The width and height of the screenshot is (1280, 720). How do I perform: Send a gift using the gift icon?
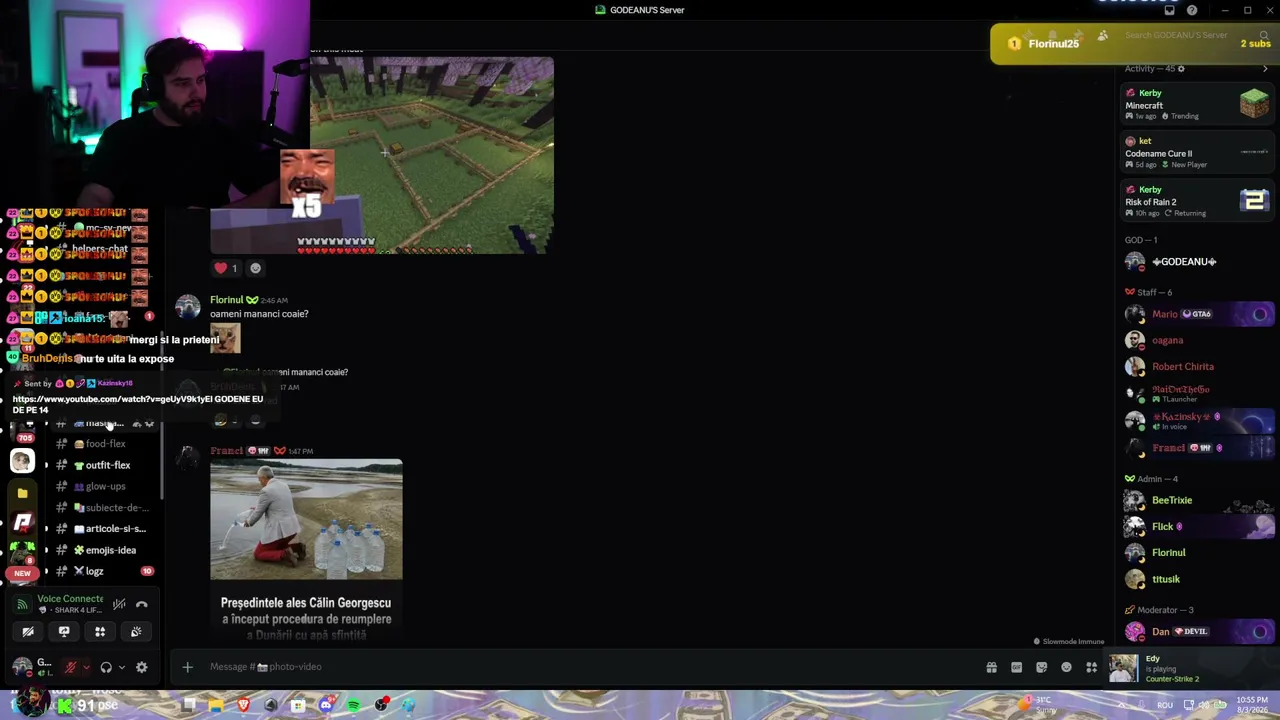click(991, 667)
